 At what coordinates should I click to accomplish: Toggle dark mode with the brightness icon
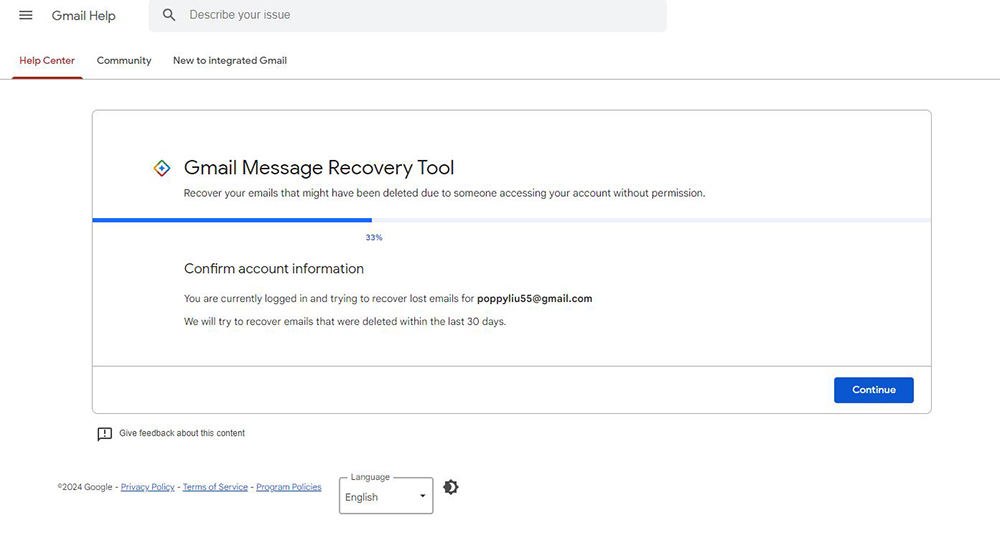[x=451, y=487]
